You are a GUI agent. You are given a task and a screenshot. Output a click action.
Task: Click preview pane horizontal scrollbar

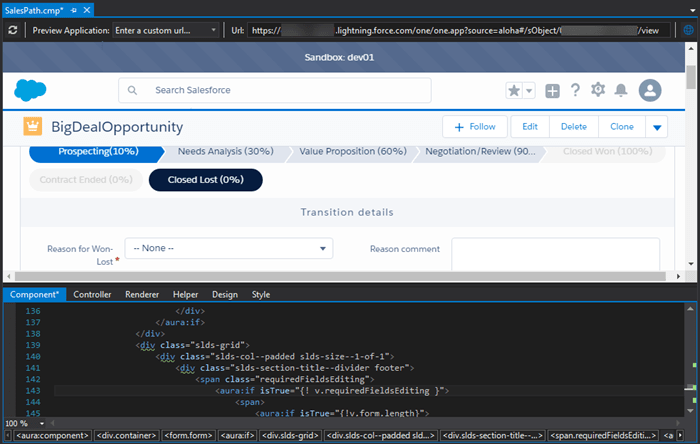coord(340,276)
